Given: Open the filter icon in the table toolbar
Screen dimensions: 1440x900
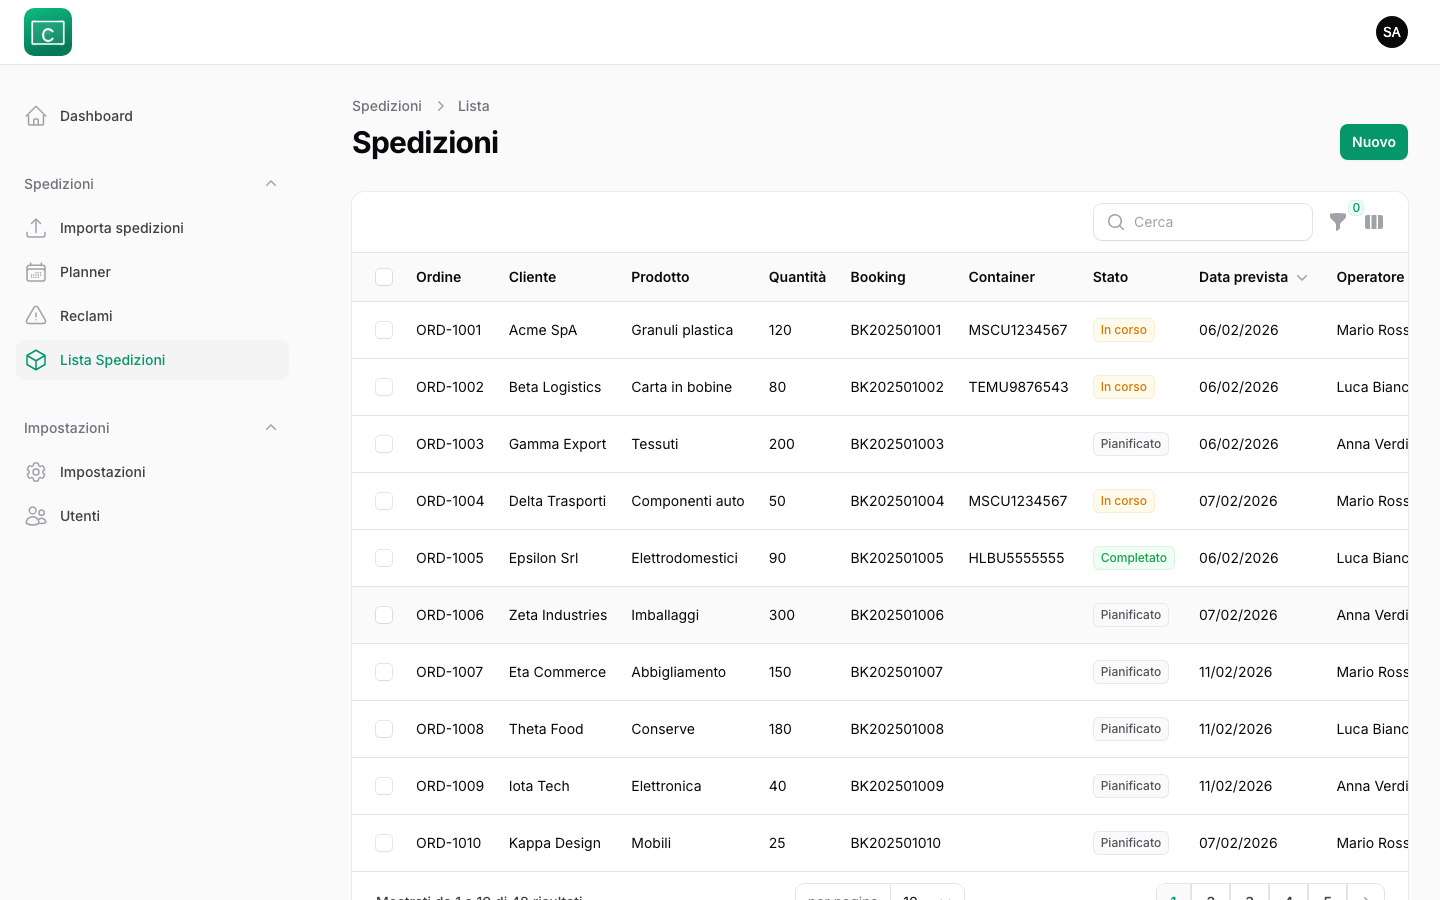Looking at the screenshot, I should click(1339, 222).
